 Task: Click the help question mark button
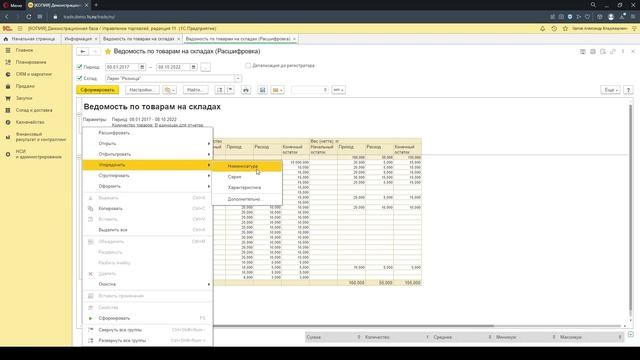click(629, 90)
